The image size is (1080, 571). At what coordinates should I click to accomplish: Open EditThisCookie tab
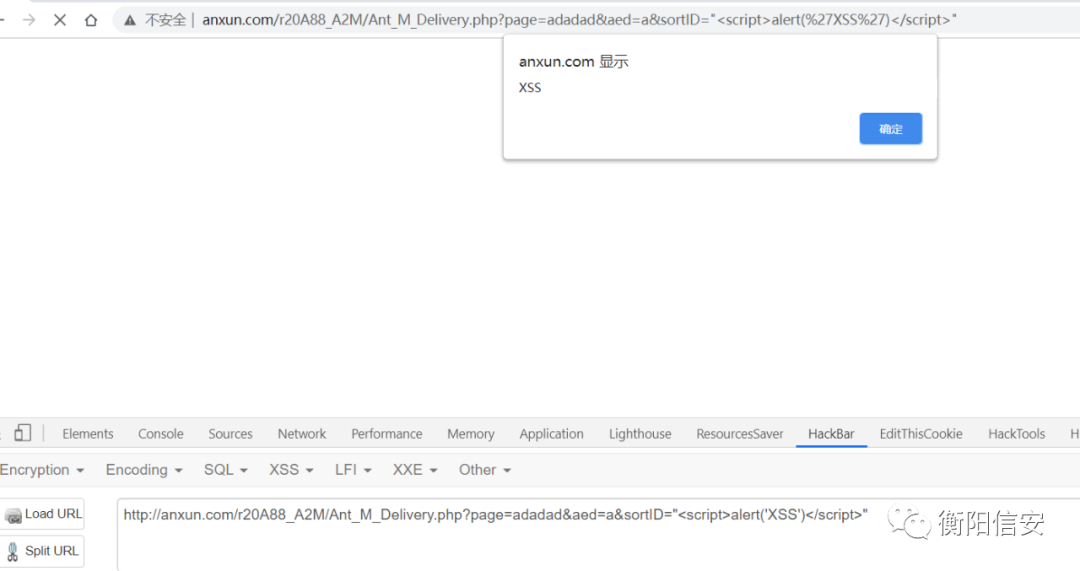click(921, 434)
